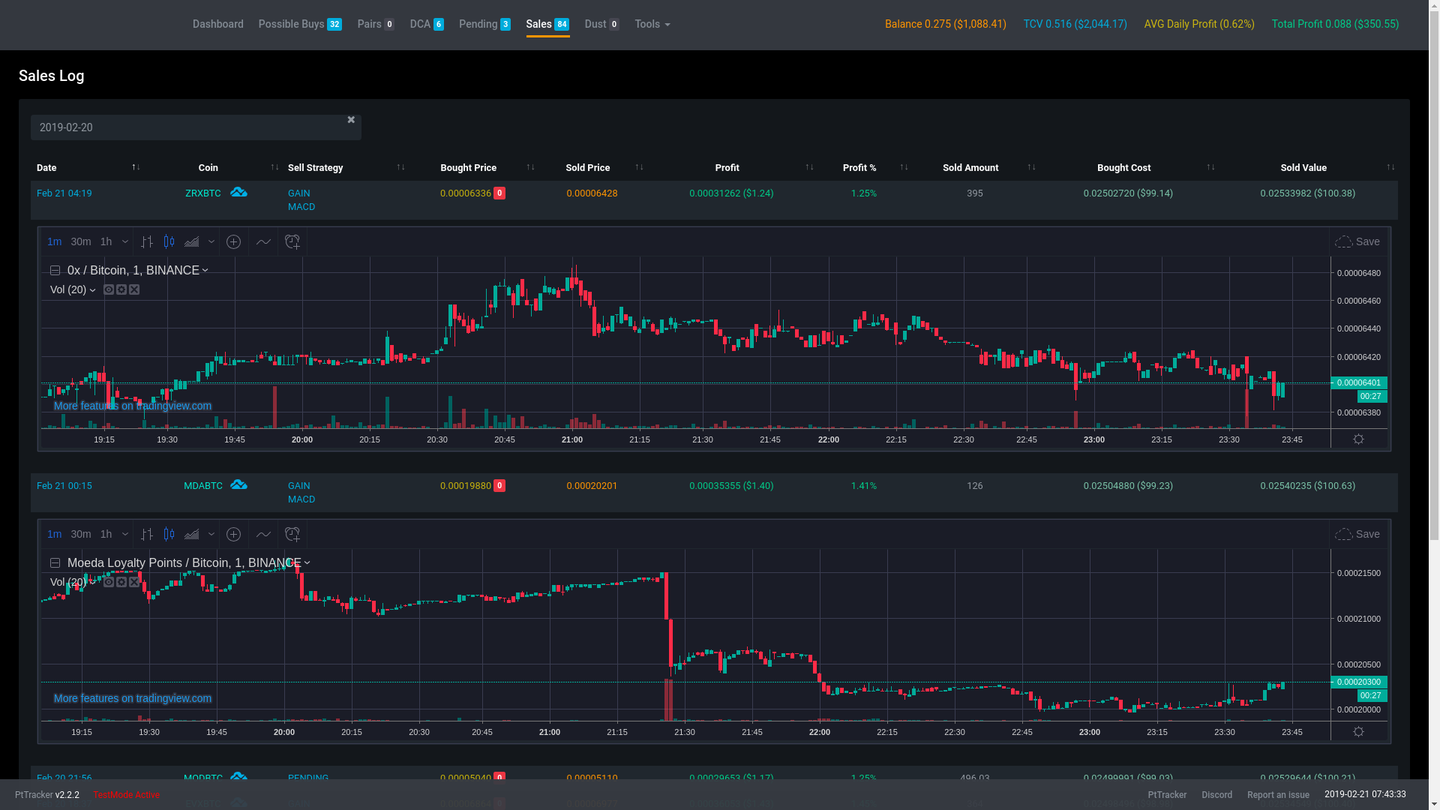The image size is (1440, 810).
Task: Create alert with clock icon in Moeda chart
Action: [292, 534]
